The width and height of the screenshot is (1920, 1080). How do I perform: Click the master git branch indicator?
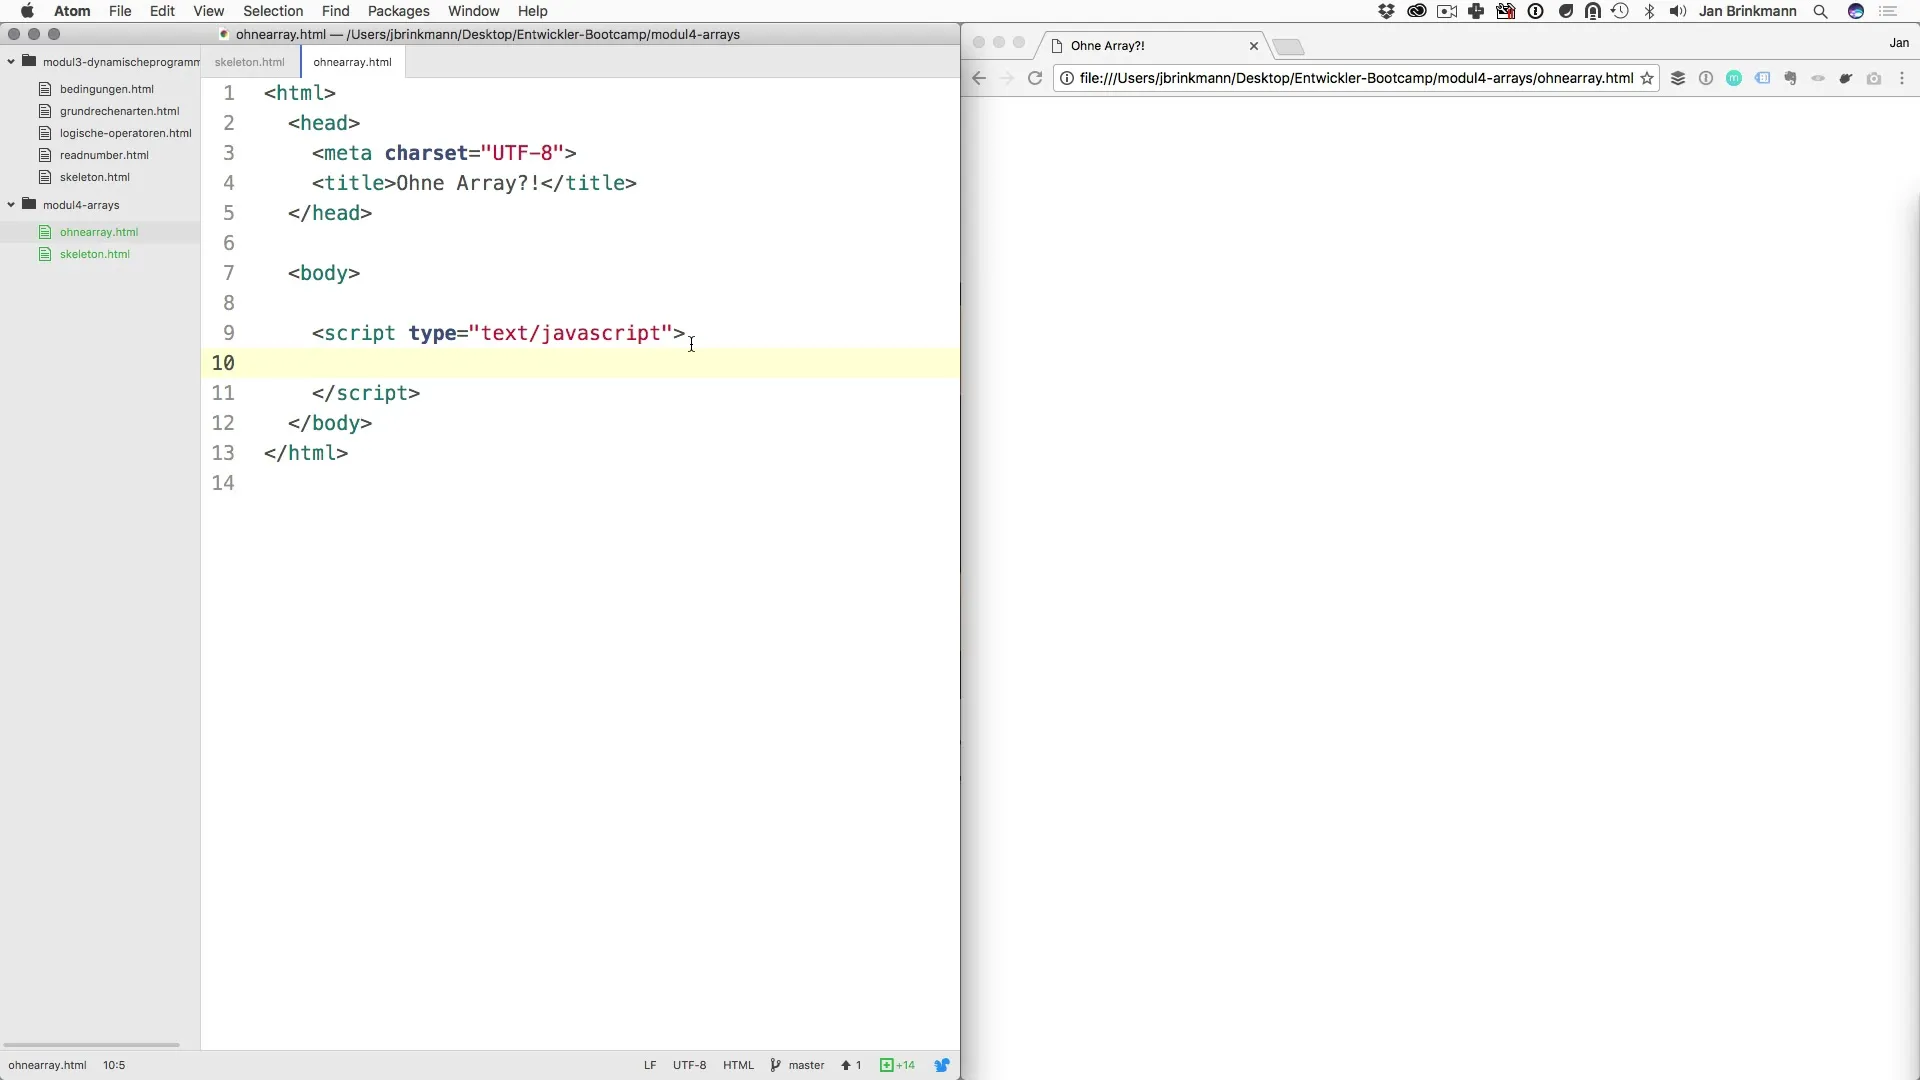[798, 1065]
